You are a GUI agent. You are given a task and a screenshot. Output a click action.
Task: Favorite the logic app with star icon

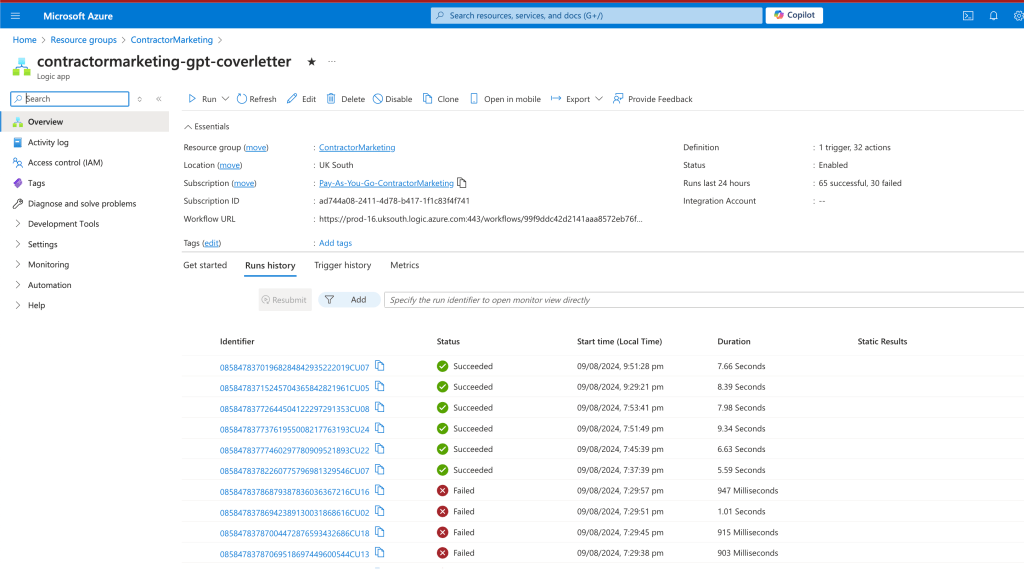coord(312,61)
